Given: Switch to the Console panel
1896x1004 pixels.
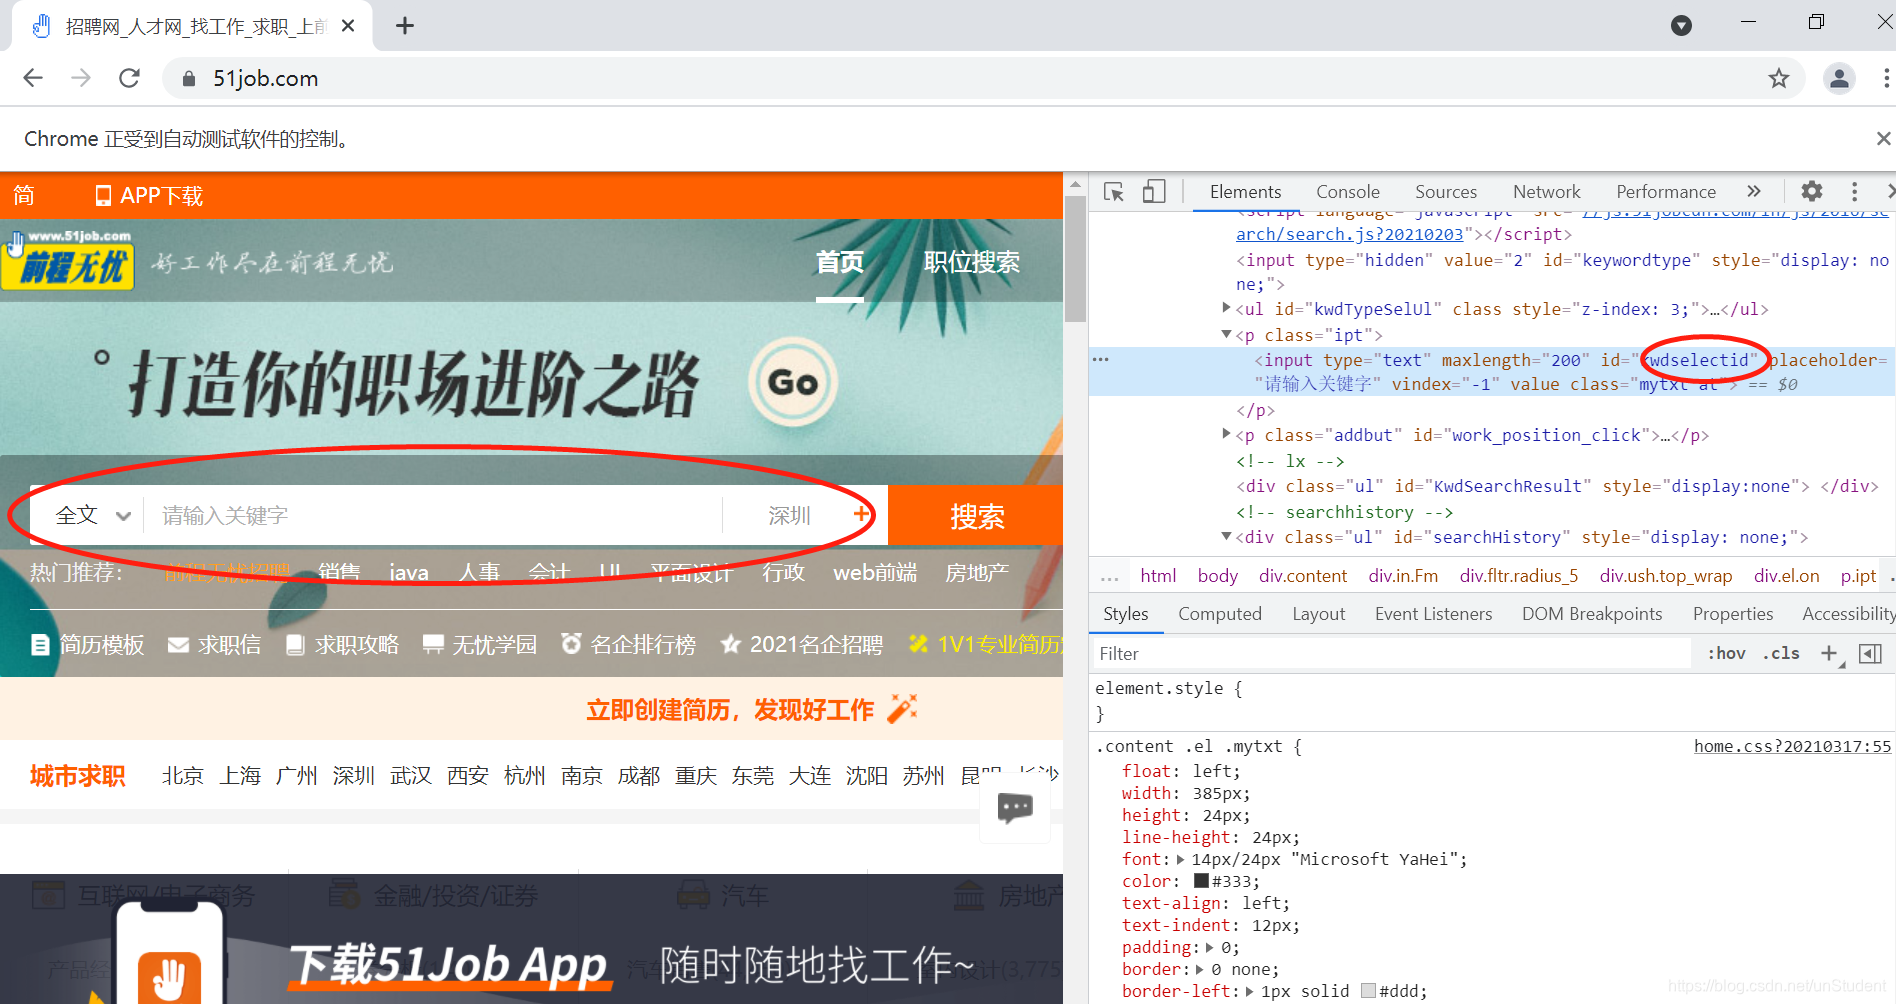Looking at the screenshot, I should (1347, 192).
